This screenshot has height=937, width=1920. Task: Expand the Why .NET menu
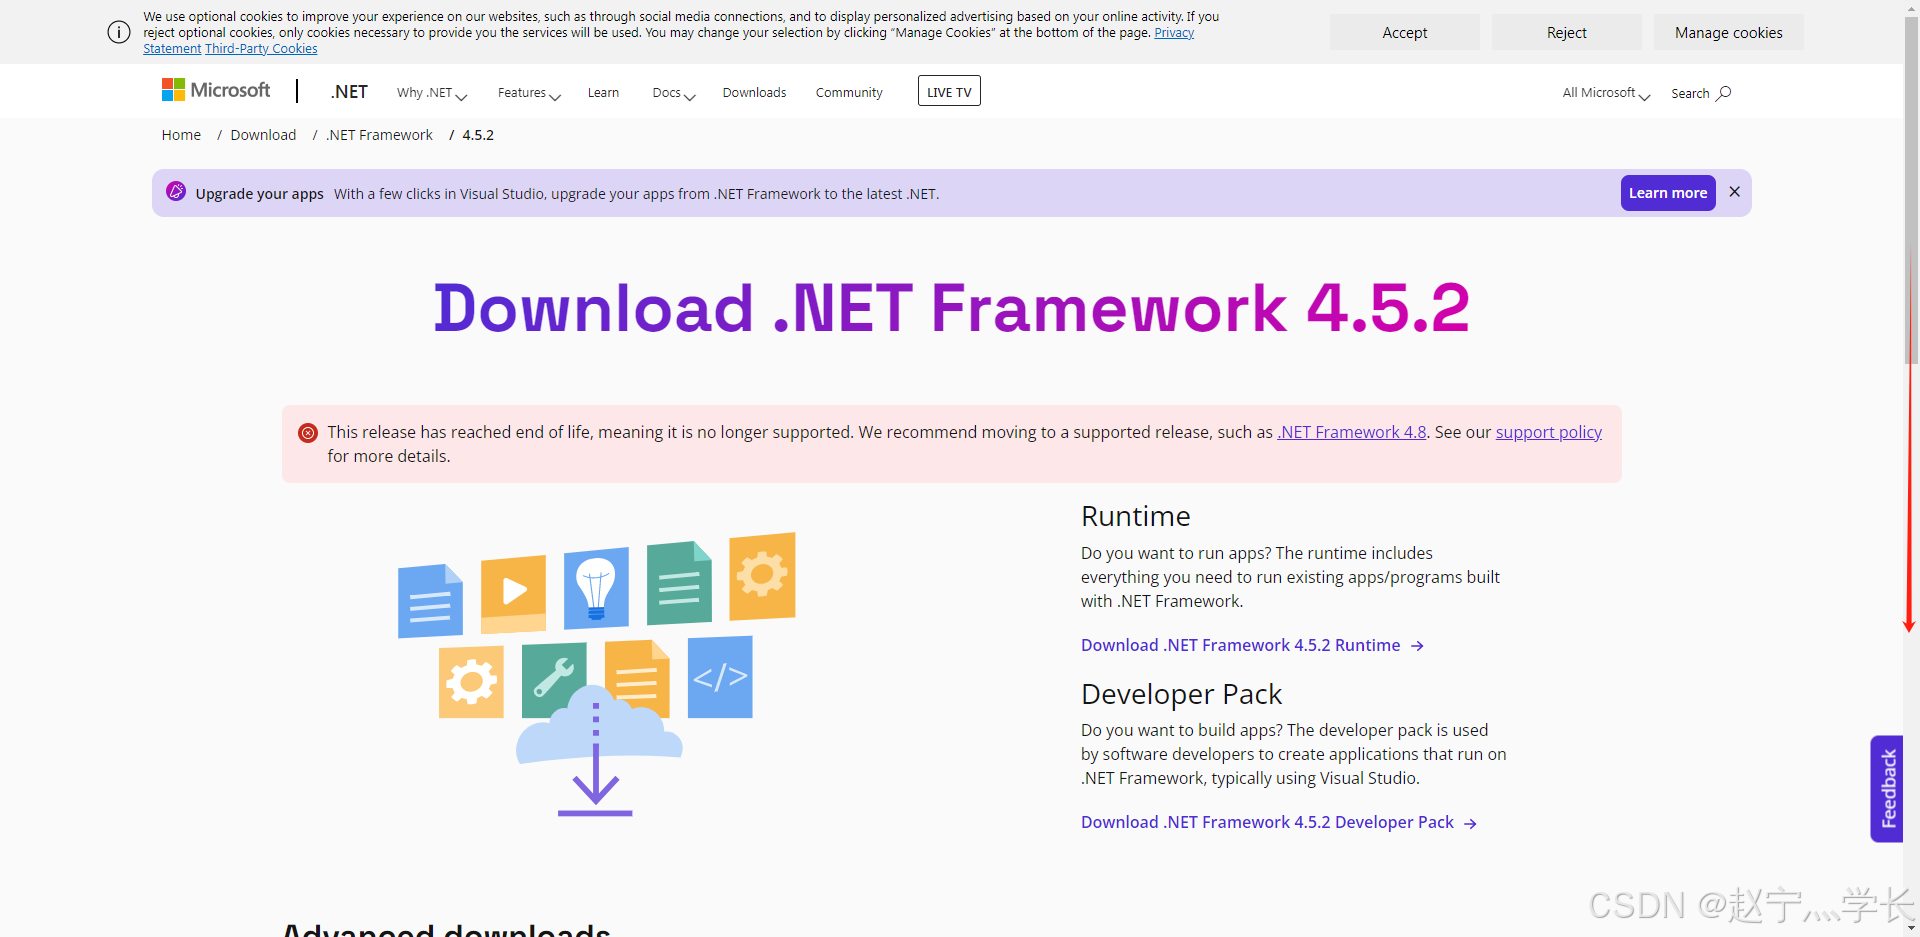(x=432, y=93)
